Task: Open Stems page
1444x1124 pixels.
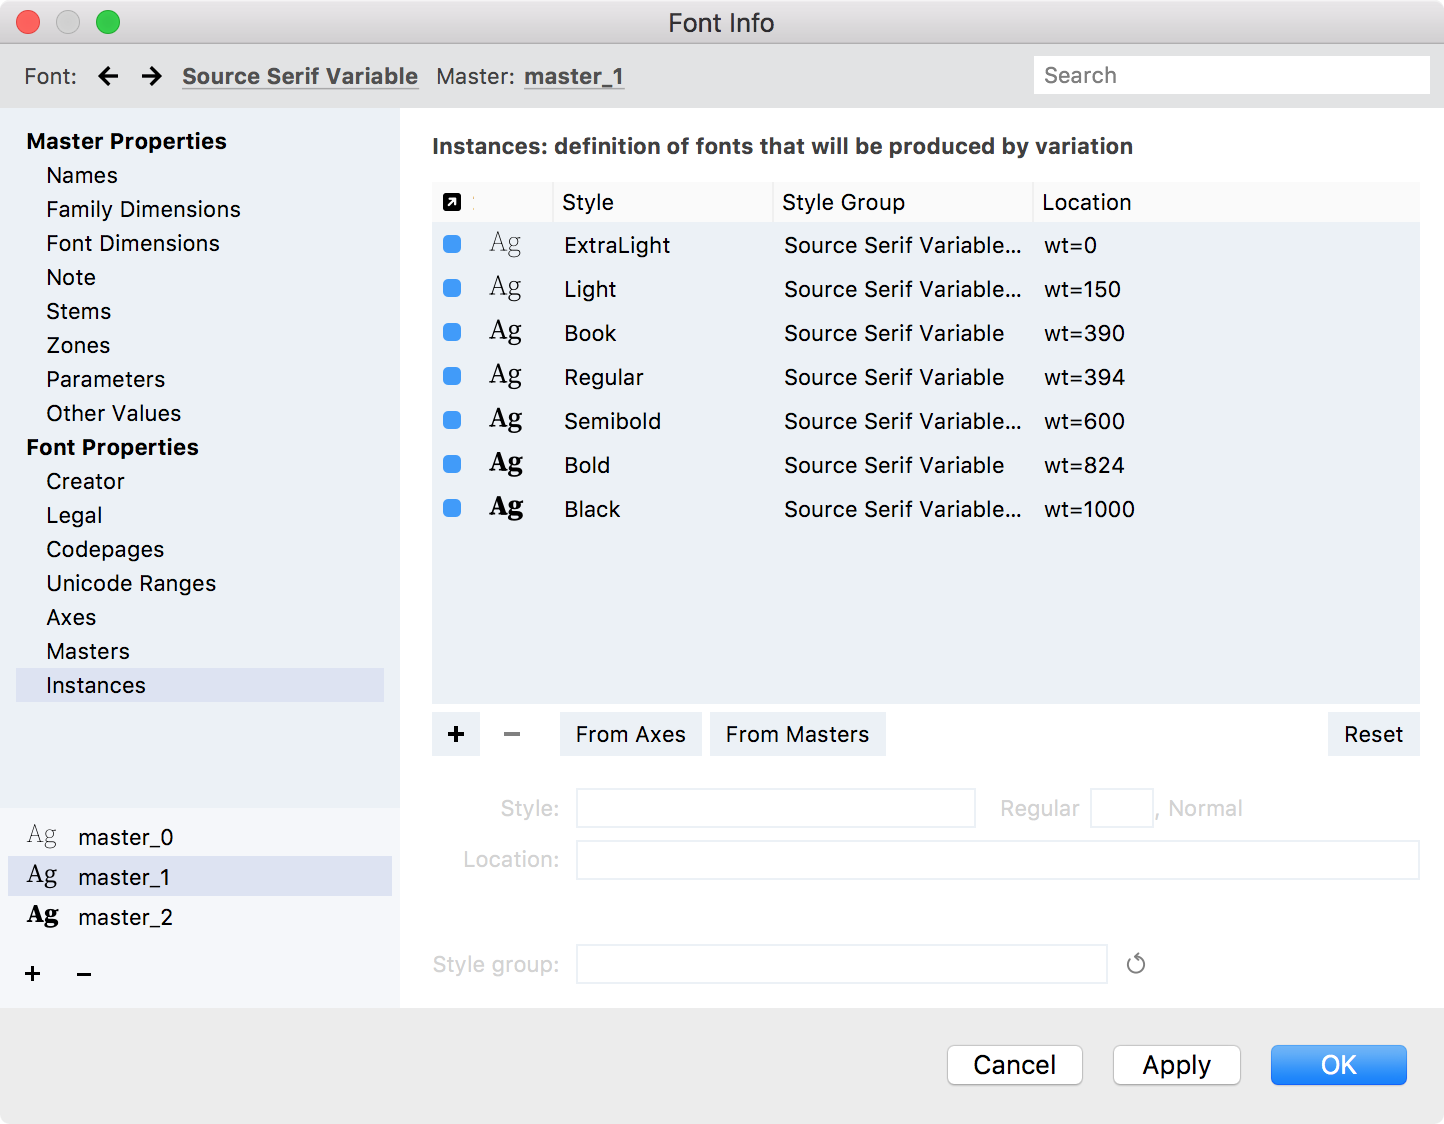Action: pos(78,311)
